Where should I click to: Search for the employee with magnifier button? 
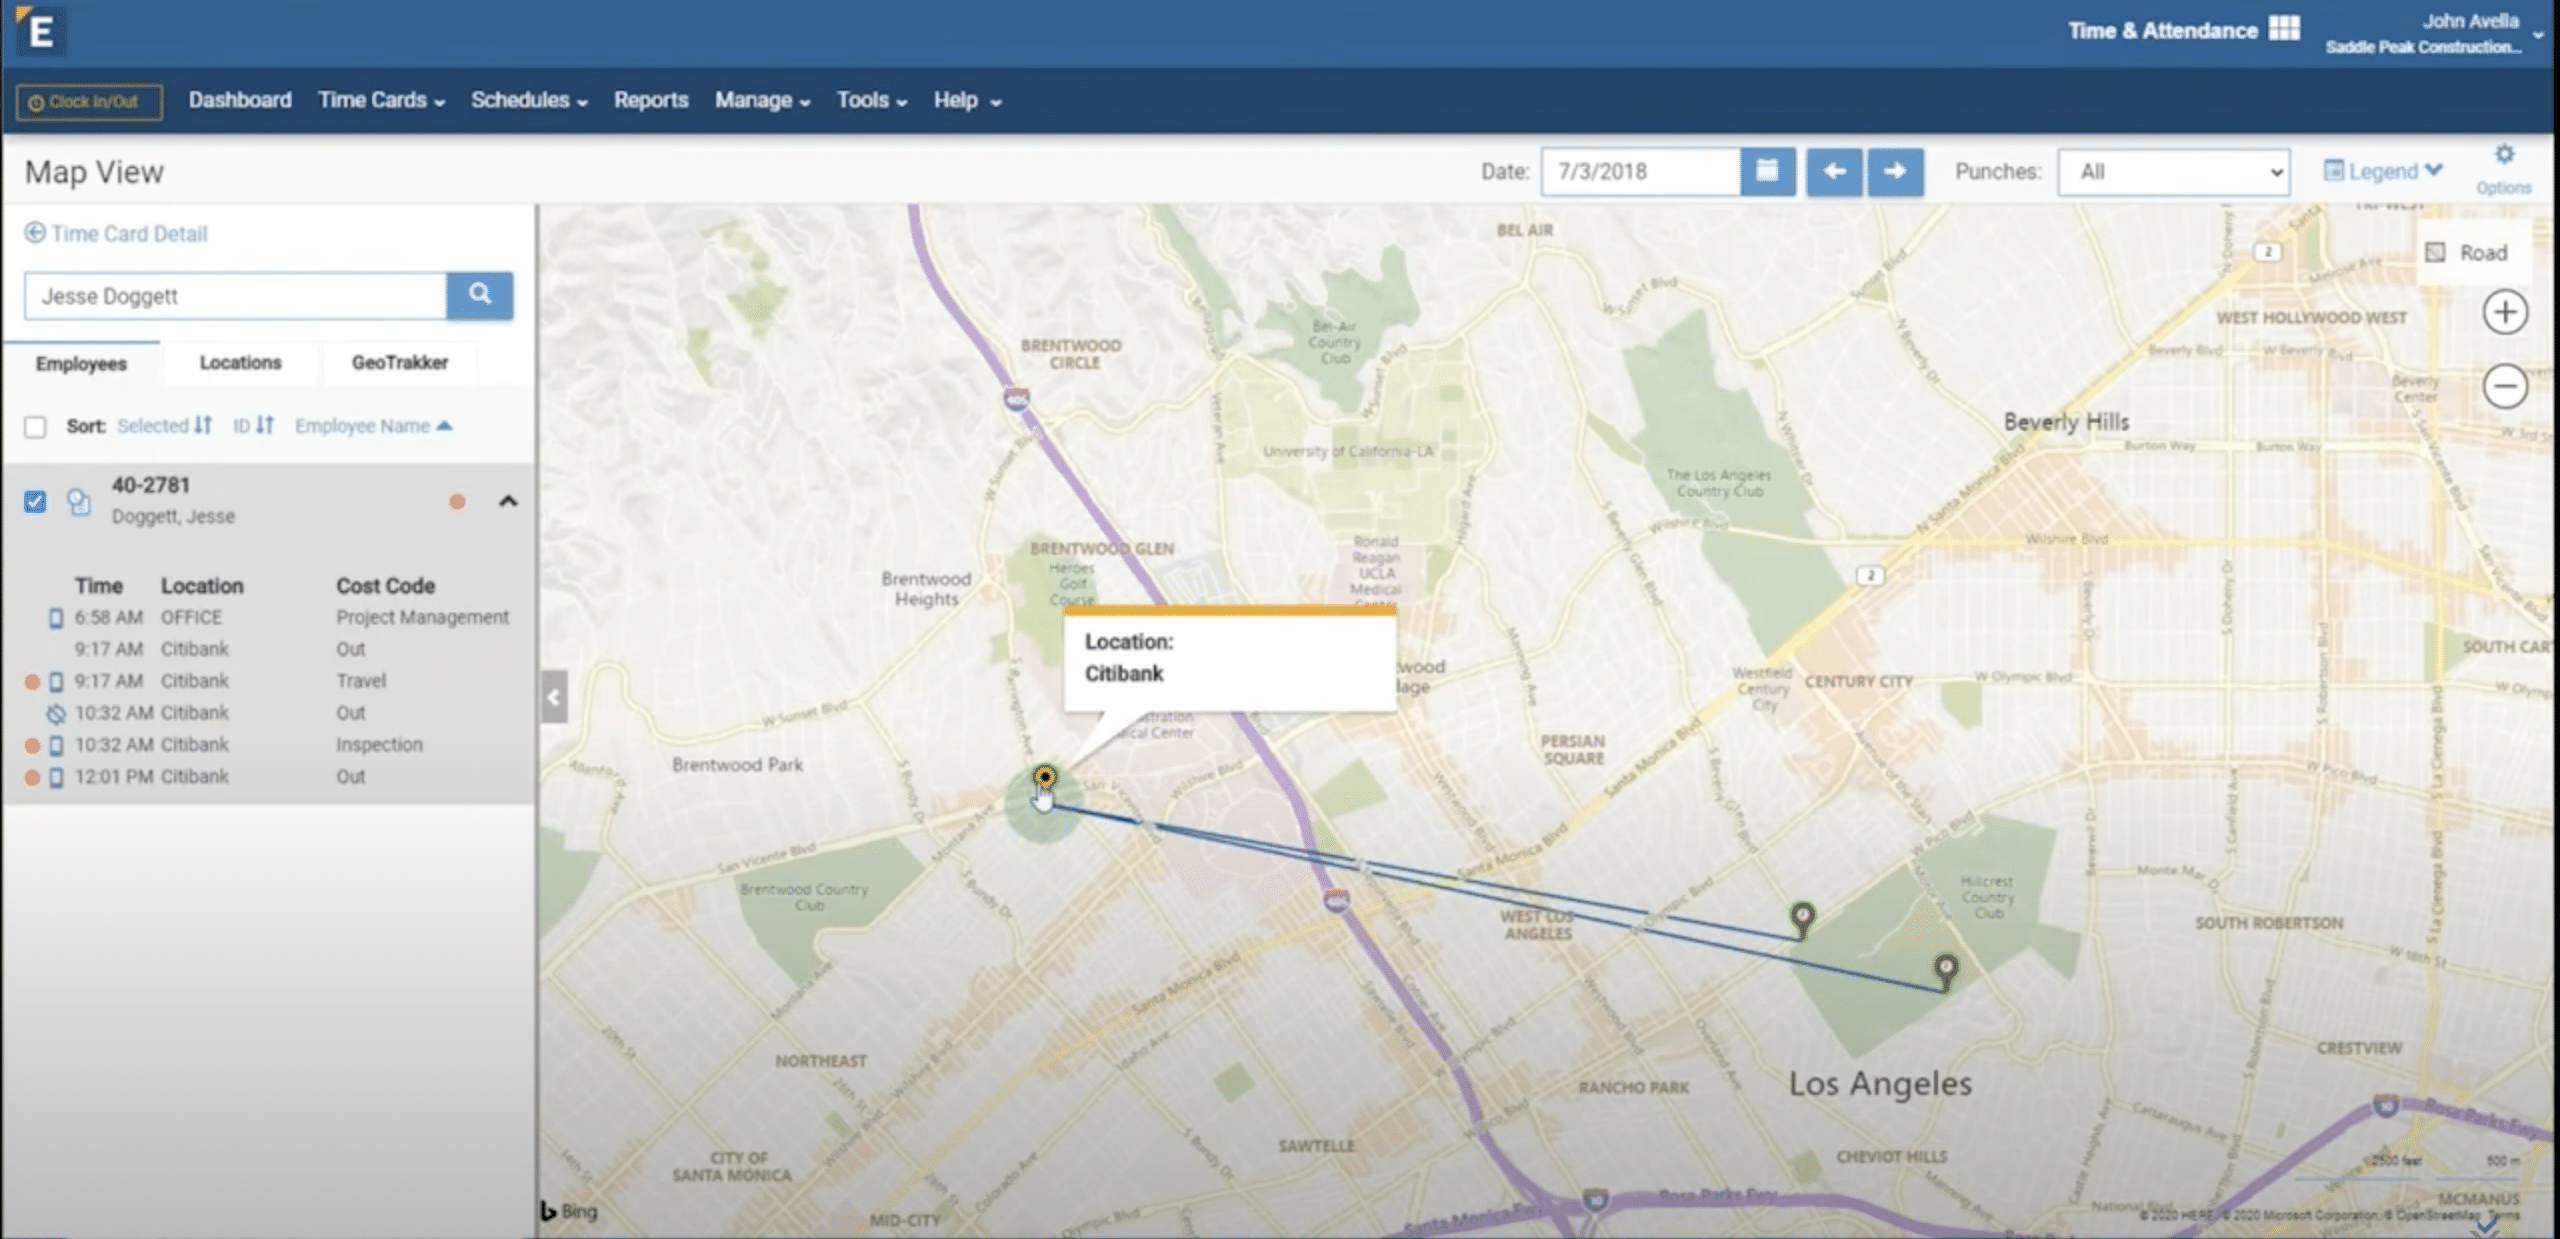click(480, 295)
